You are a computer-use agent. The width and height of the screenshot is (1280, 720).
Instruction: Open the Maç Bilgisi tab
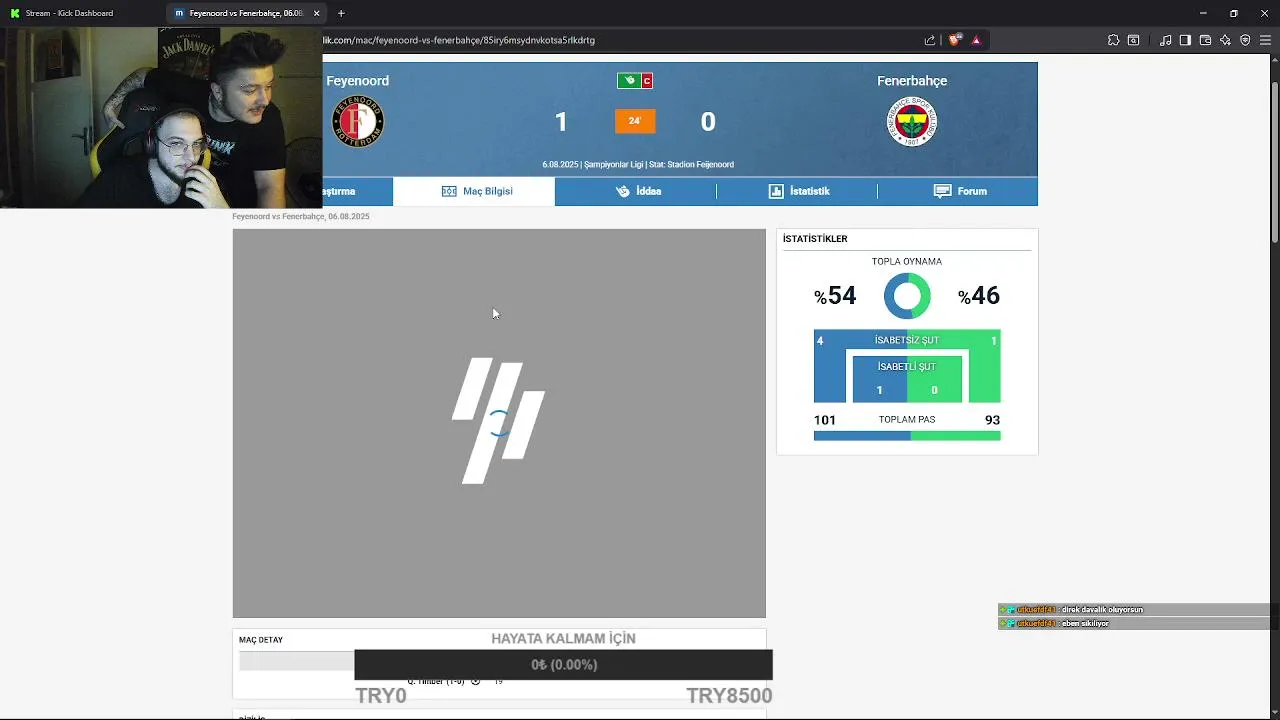tap(474, 191)
